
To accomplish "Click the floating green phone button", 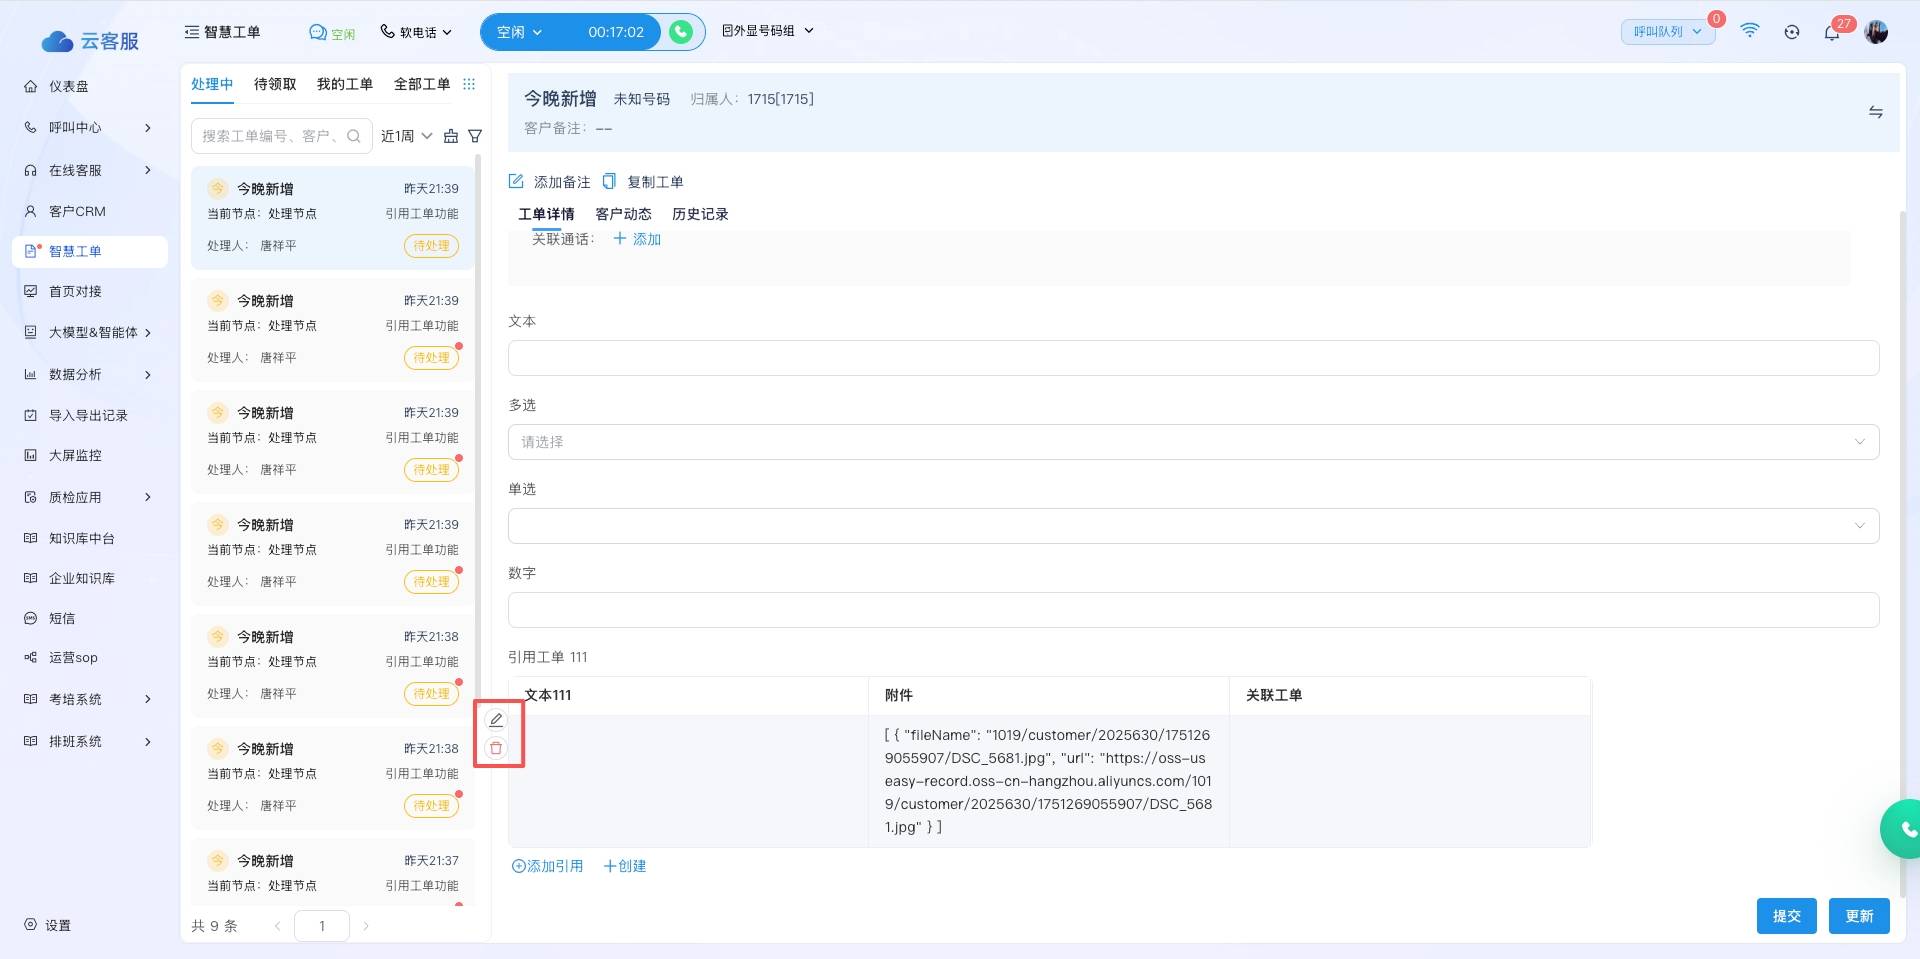I will point(1903,828).
